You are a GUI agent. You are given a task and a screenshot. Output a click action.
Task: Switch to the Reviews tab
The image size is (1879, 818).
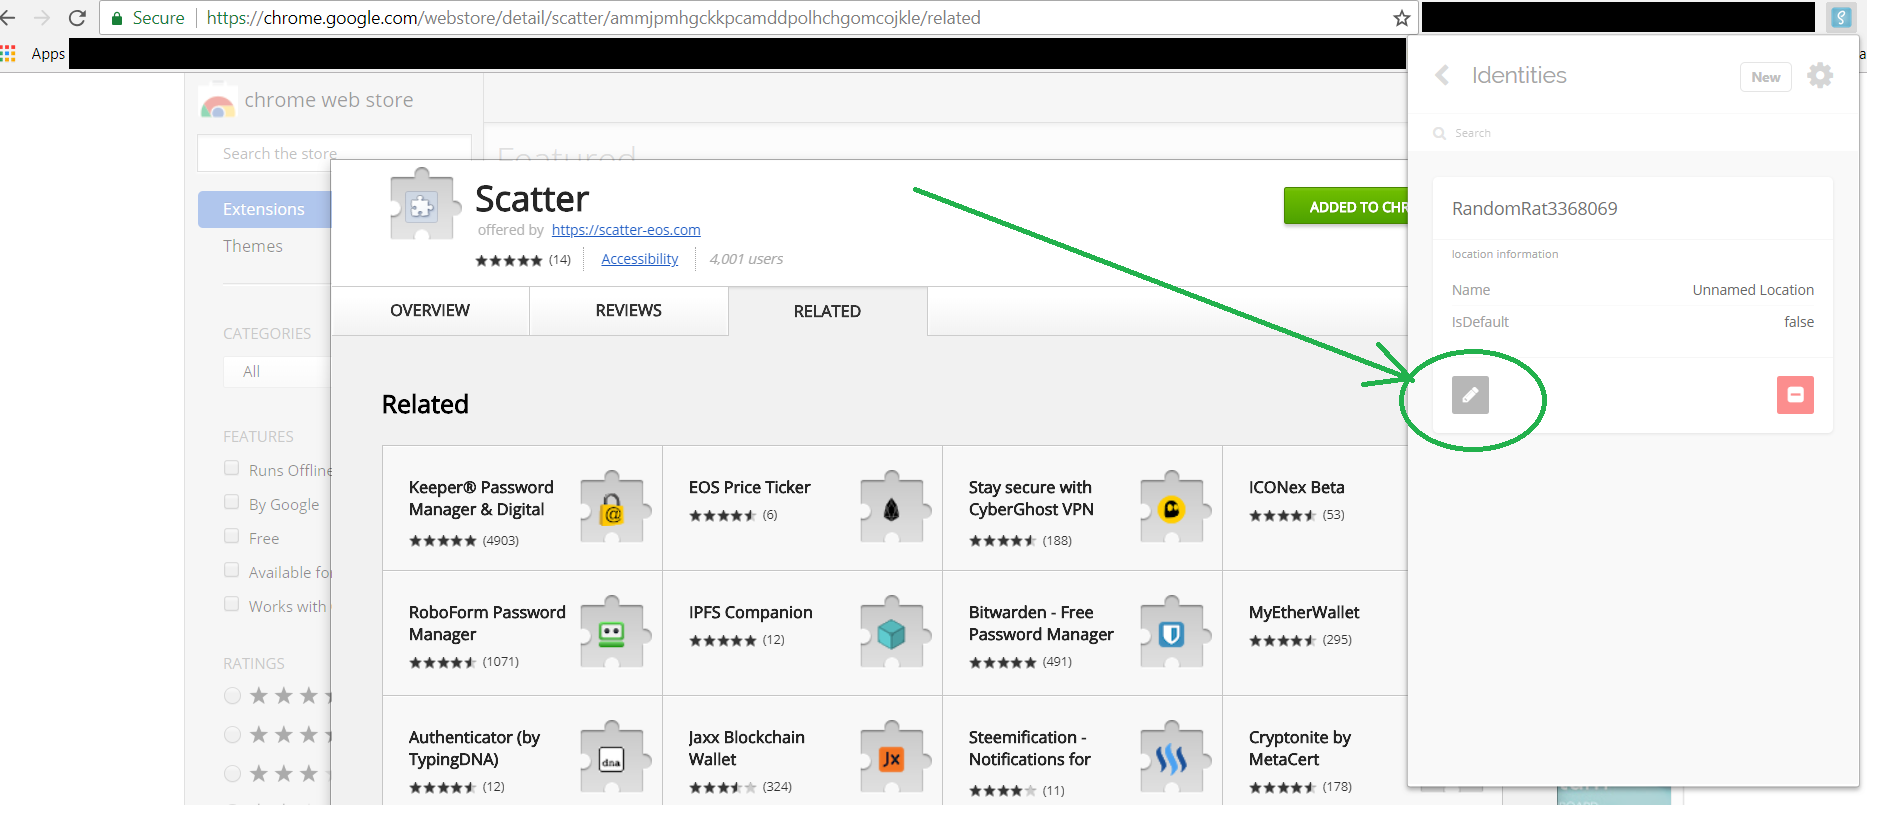(x=628, y=310)
